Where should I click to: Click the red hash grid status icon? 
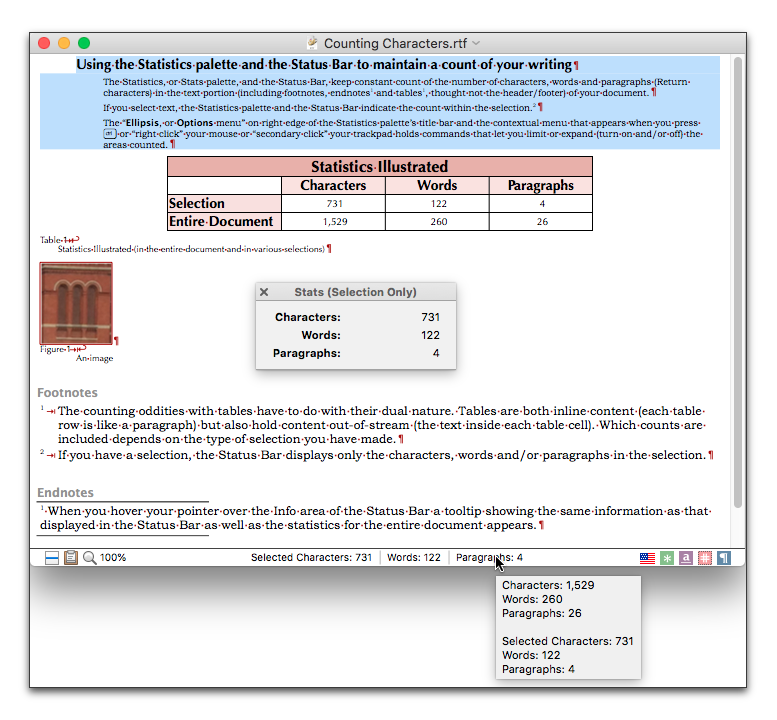click(x=705, y=558)
